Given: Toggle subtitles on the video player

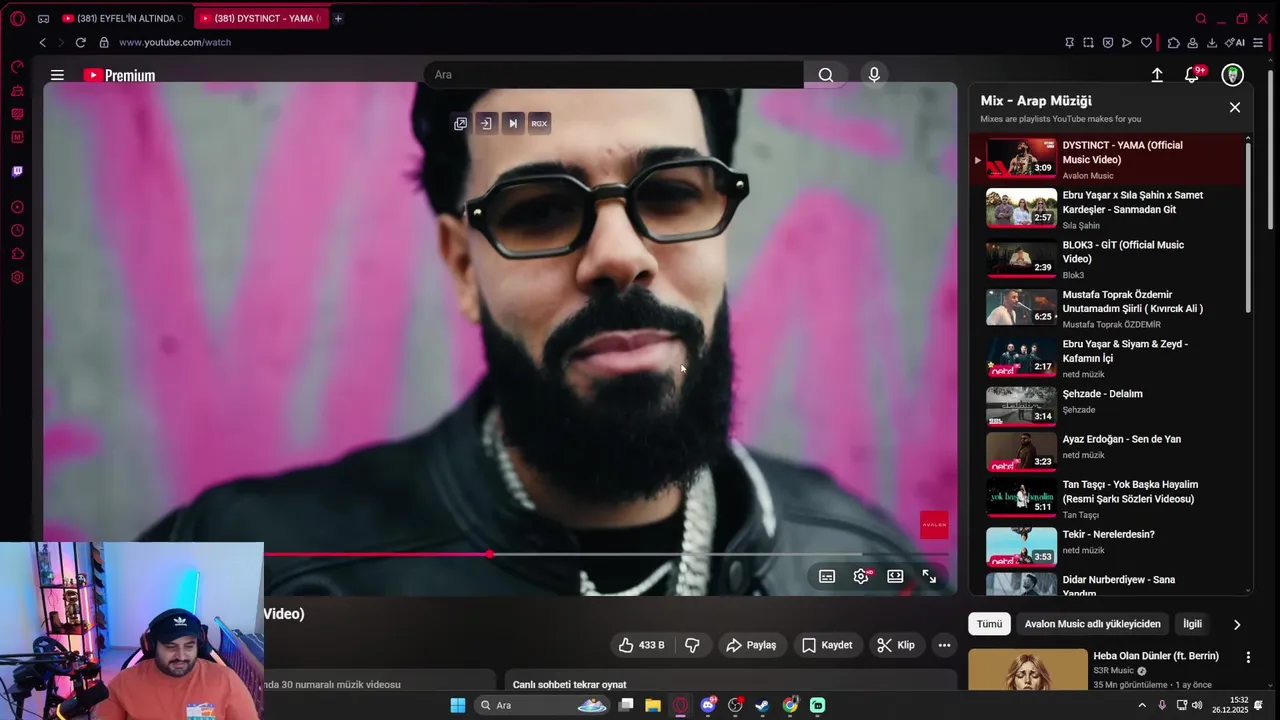Looking at the screenshot, I should point(827,577).
